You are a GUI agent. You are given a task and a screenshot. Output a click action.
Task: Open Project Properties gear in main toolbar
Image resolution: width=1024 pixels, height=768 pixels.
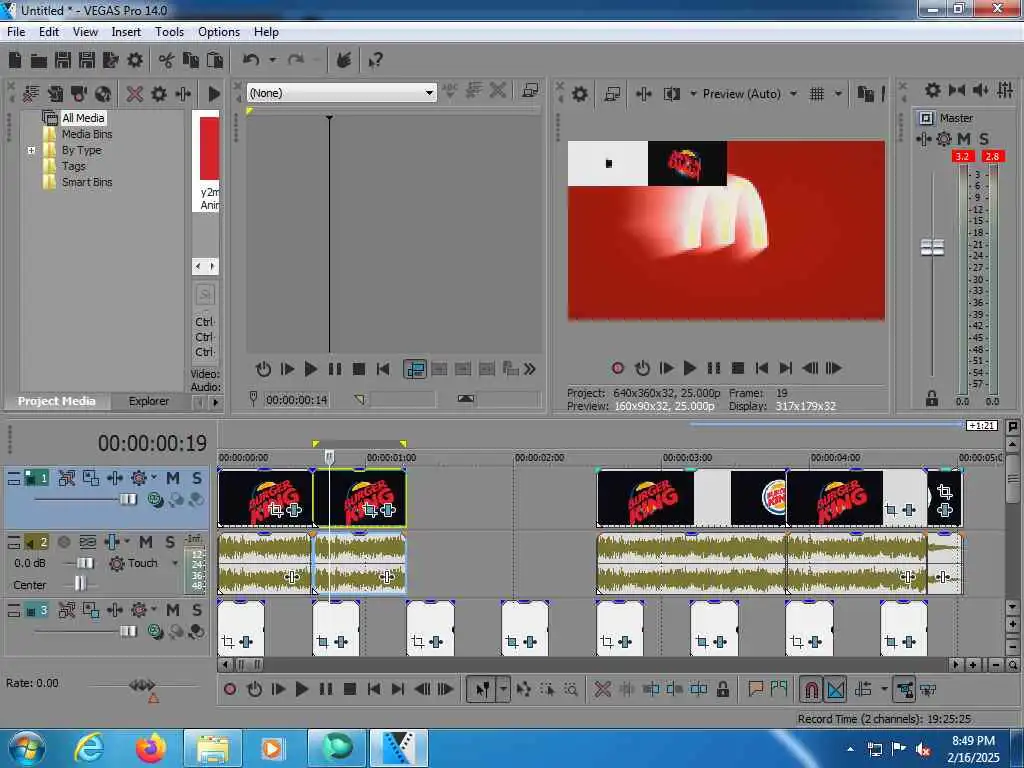[x=135, y=60]
